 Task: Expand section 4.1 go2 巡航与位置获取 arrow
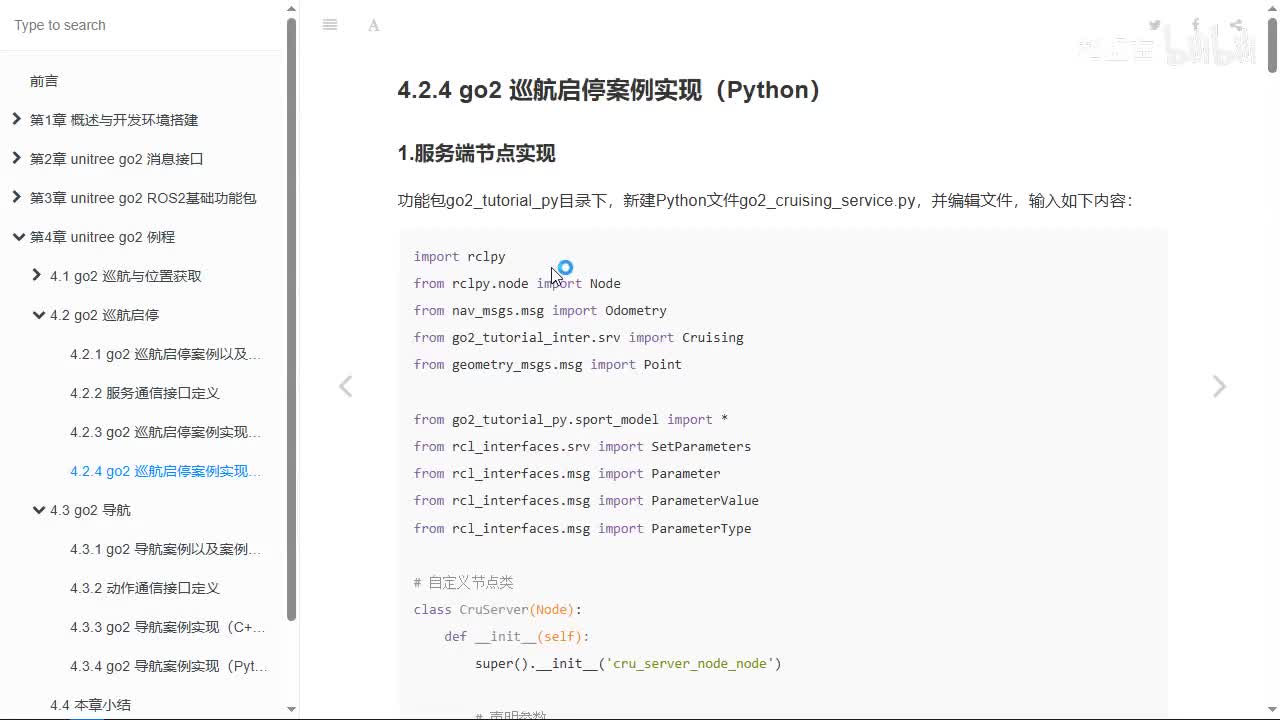pyautogui.click(x=37, y=275)
